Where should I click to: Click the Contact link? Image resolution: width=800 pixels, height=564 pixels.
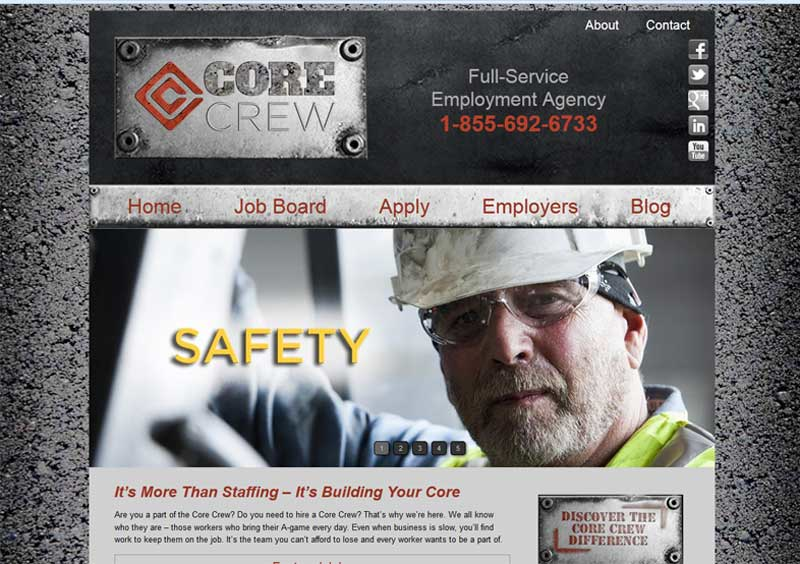pos(667,25)
